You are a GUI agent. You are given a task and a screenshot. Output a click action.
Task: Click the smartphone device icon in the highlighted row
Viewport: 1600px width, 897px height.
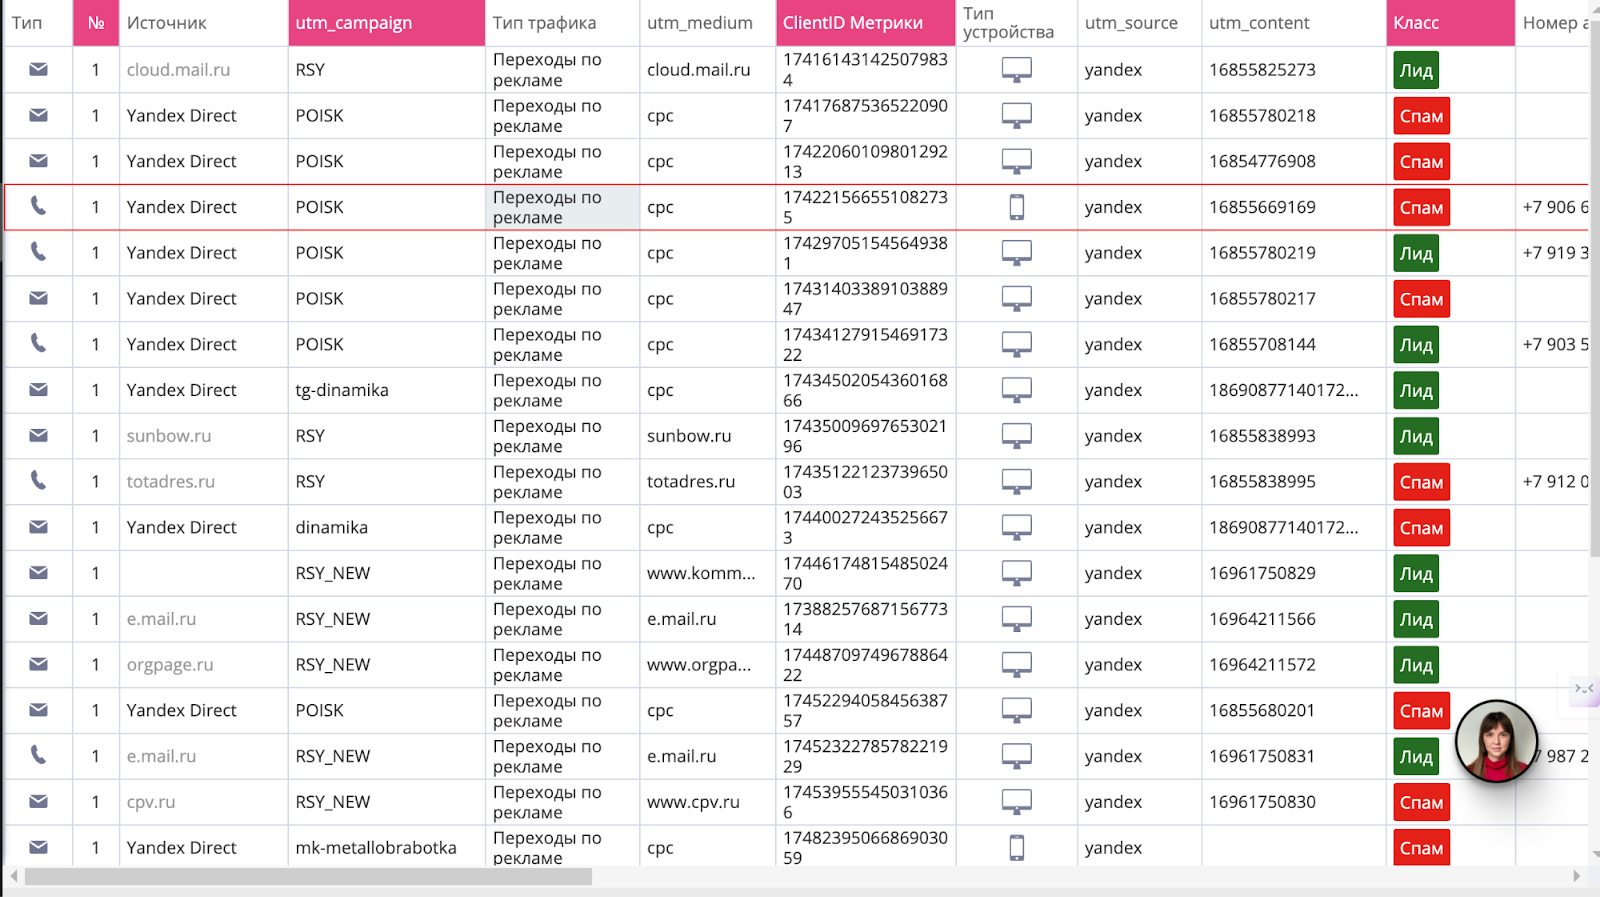pos(1016,207)
